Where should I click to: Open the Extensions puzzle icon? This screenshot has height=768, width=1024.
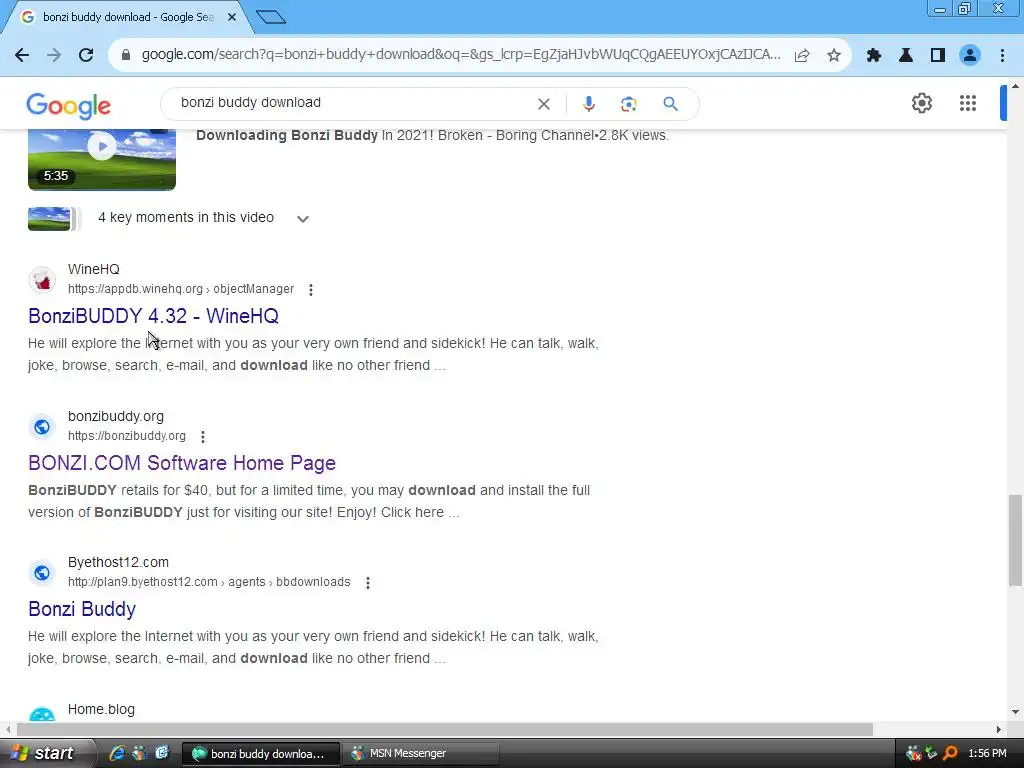(874, 56)
